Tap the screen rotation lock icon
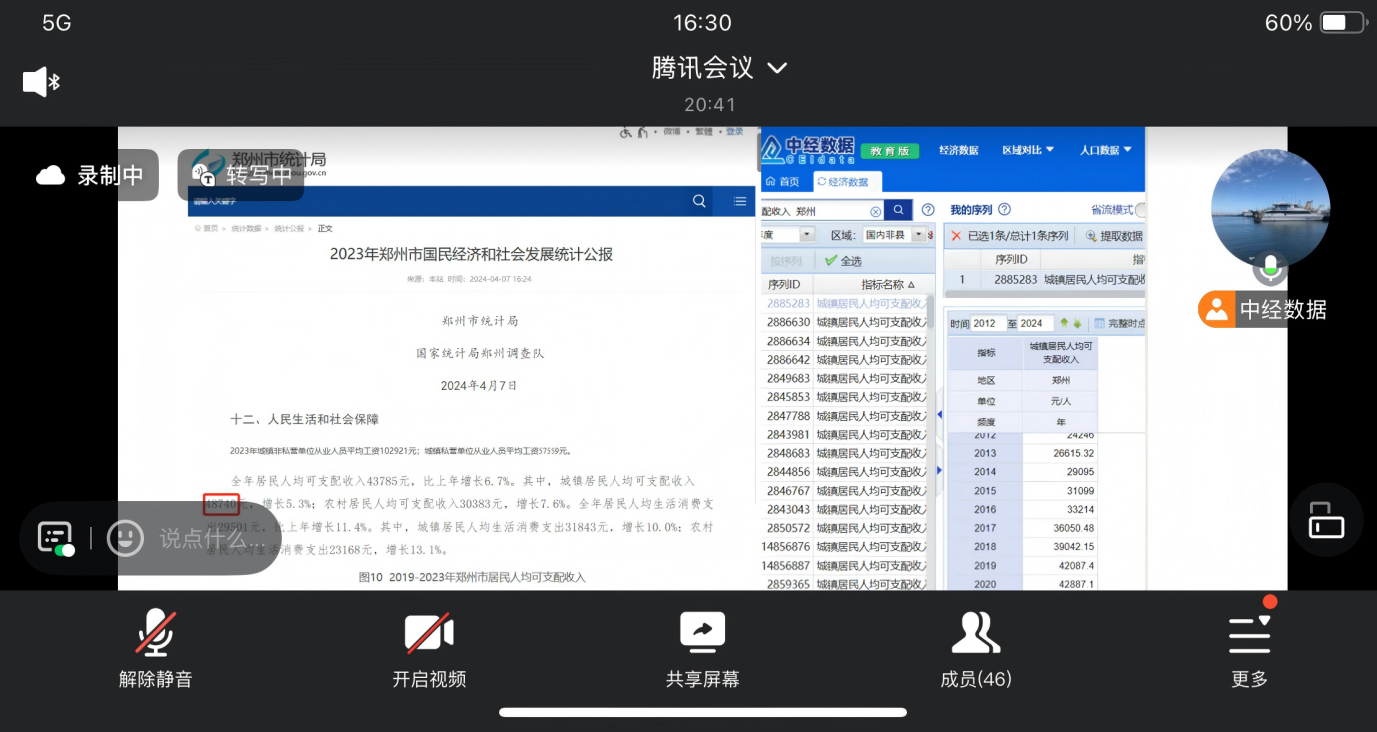The height and width of the screenshot is (732, 1377). click(x=1326, y=520)
